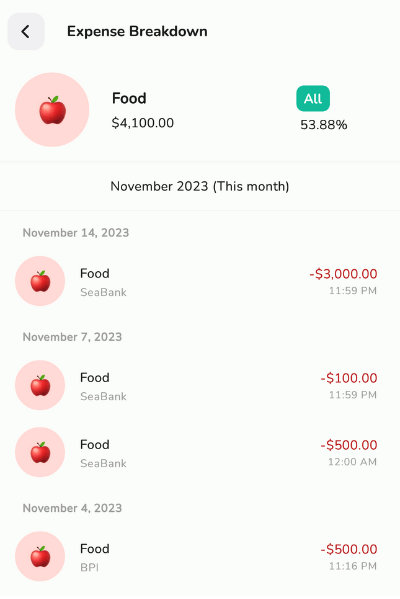Click the BPI account label
Screen dimensions: 400x599
pyautogui.click(x=89, y=568)
